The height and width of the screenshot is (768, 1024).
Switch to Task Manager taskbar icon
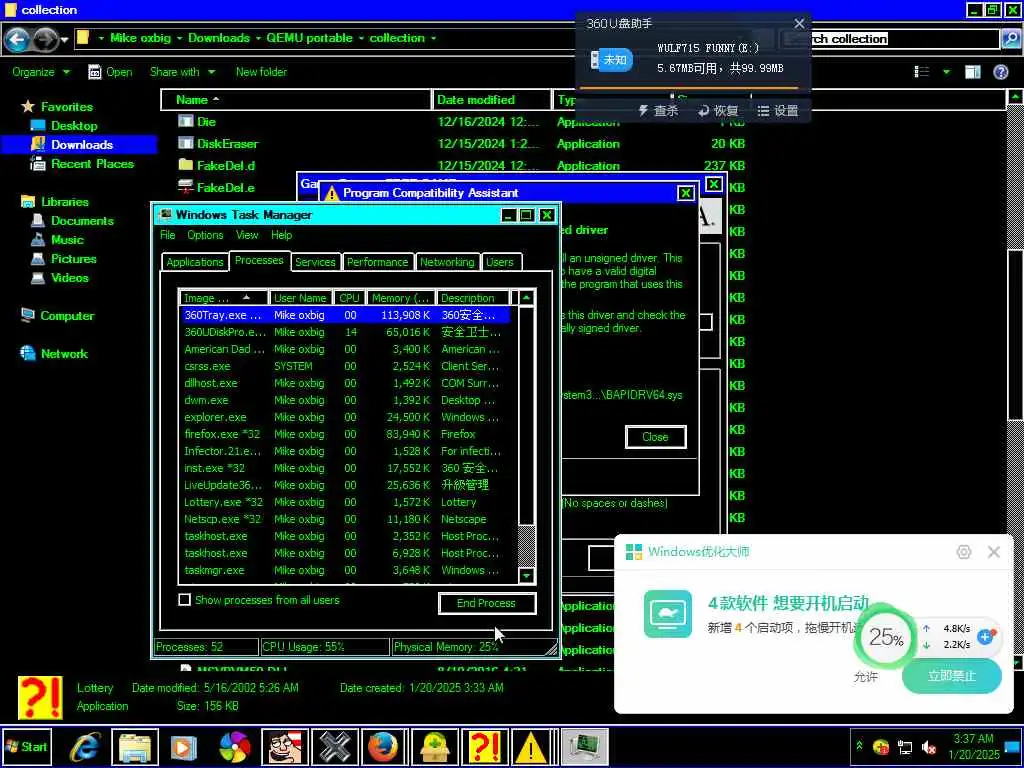(x=584, y=746)
